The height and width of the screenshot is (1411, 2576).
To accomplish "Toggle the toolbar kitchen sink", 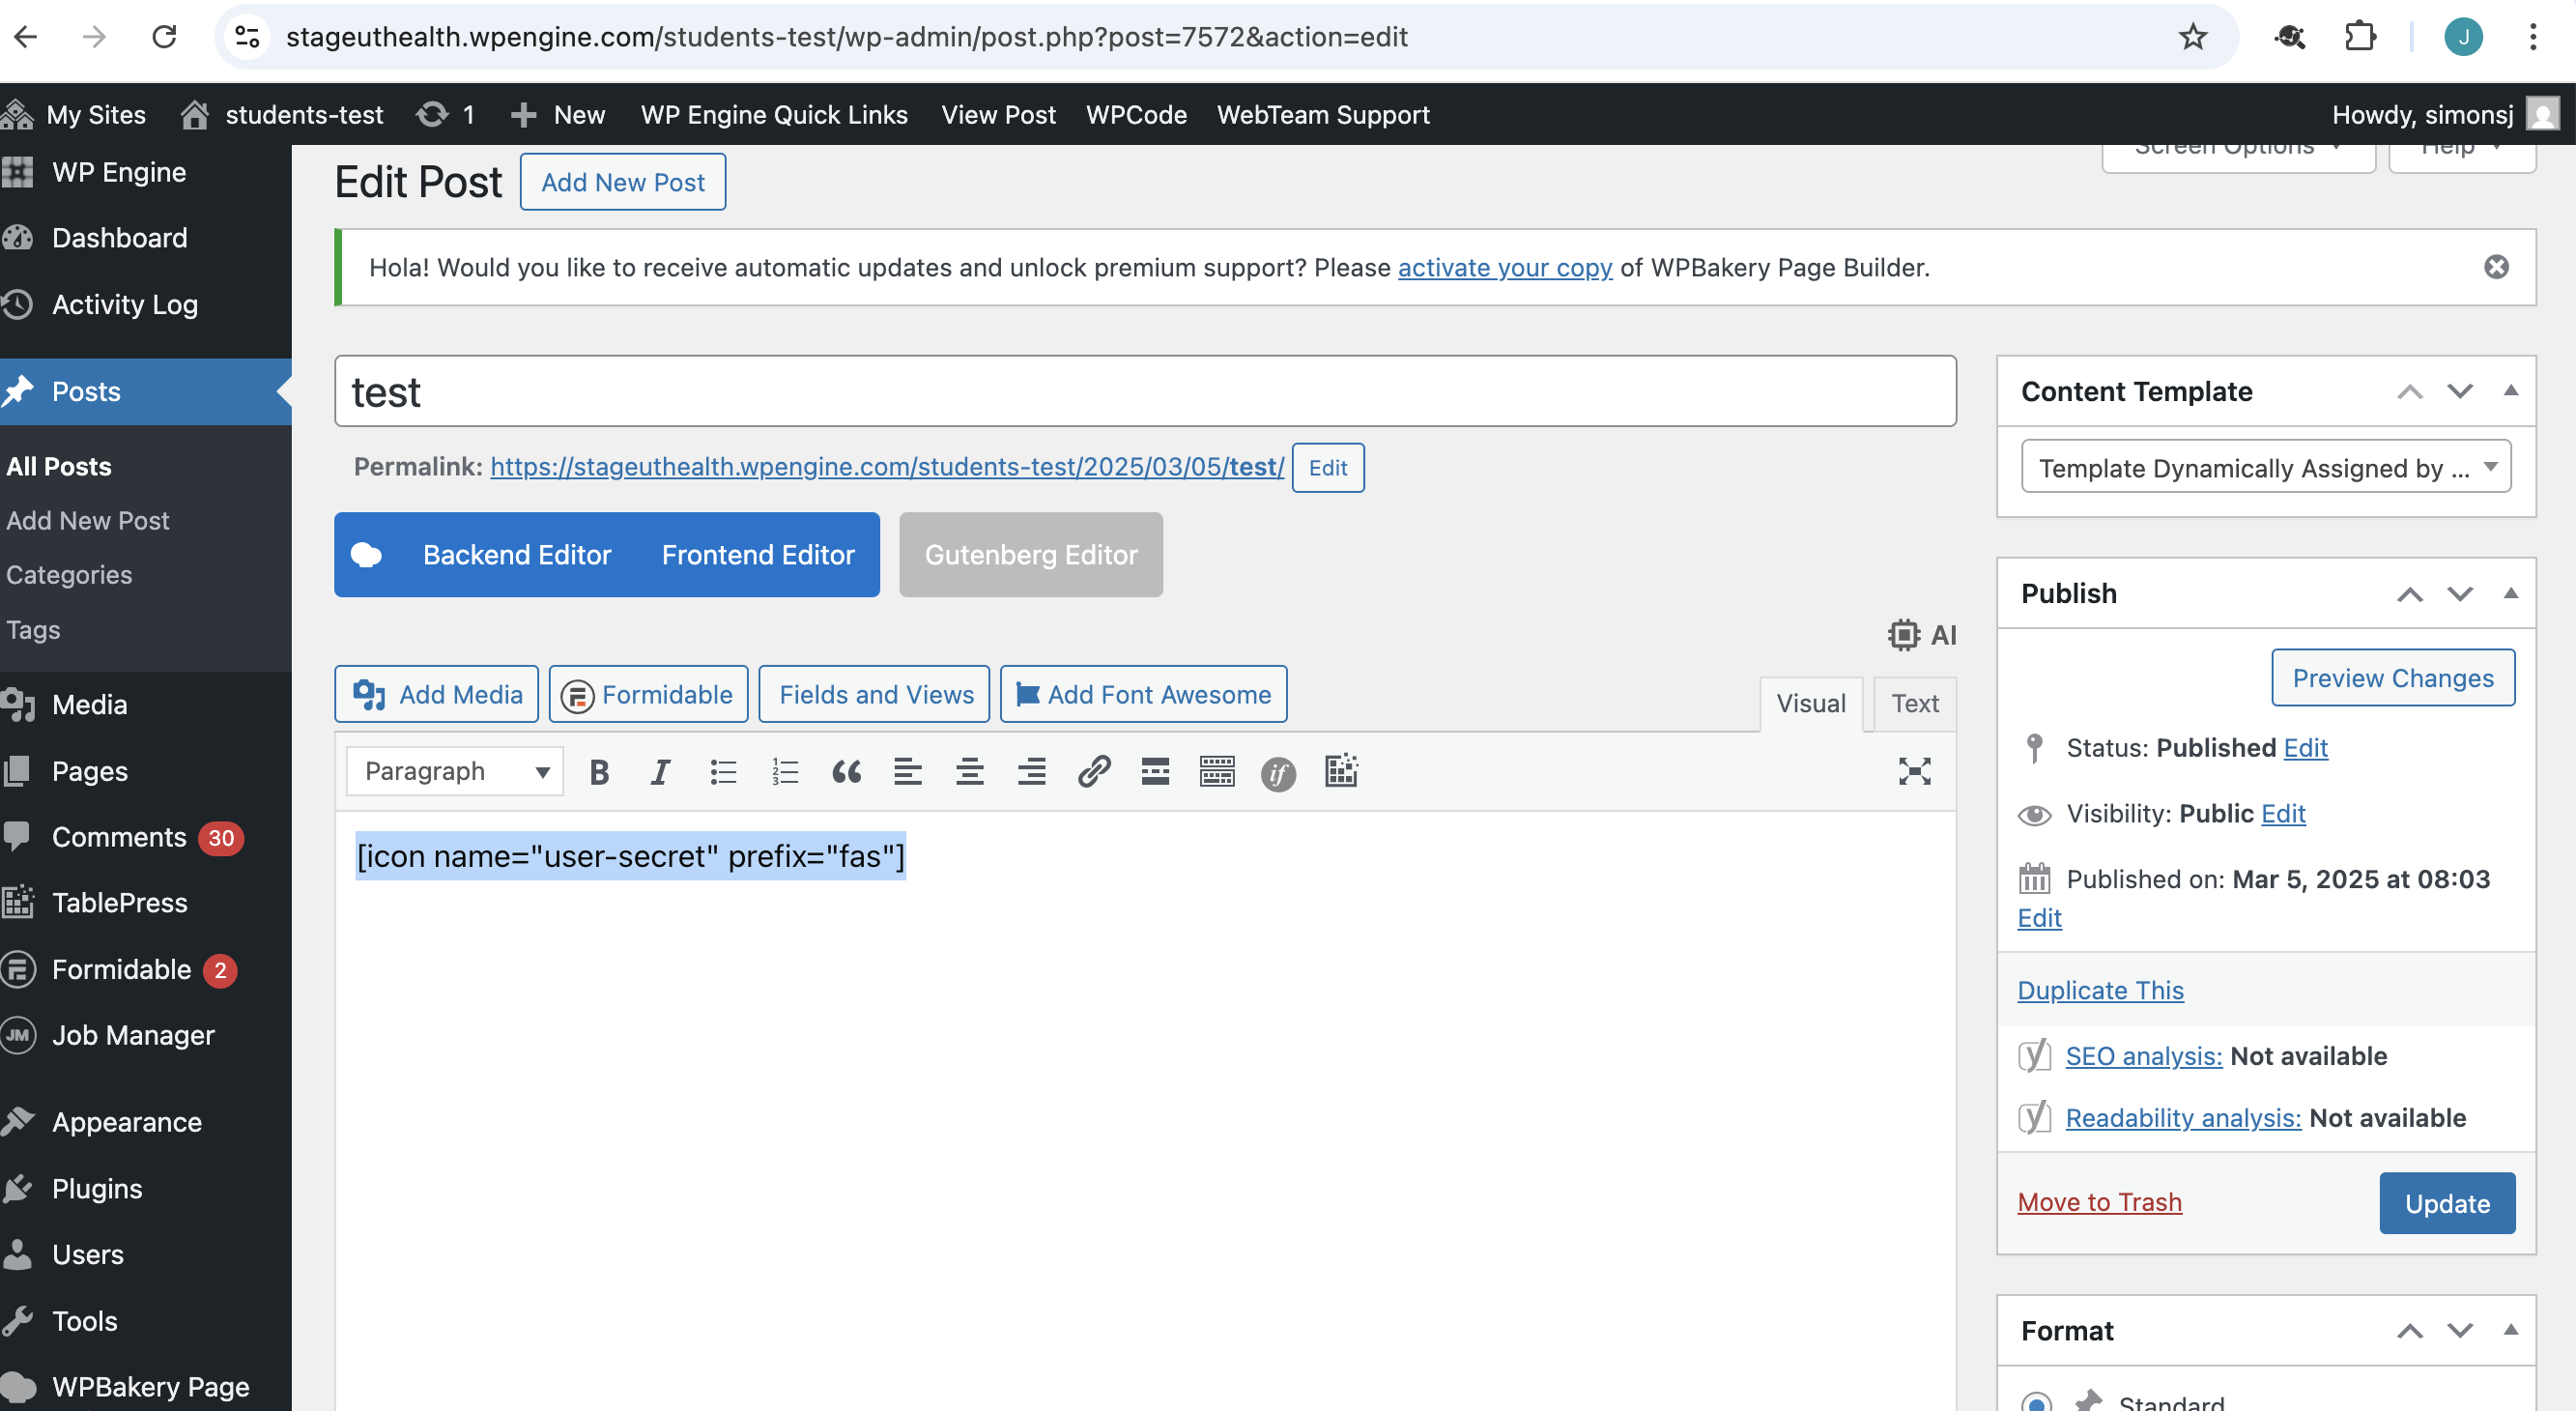I will click(x=1217, y=771).
